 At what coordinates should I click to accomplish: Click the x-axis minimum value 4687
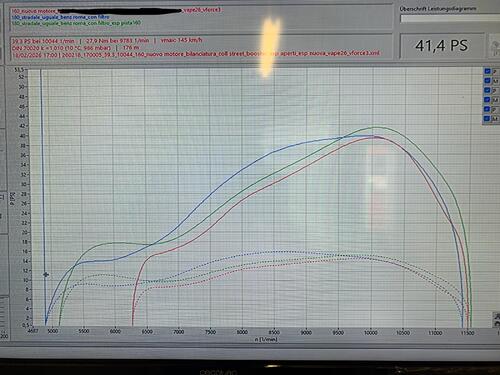pyautogui.click(x=32, y=332)
